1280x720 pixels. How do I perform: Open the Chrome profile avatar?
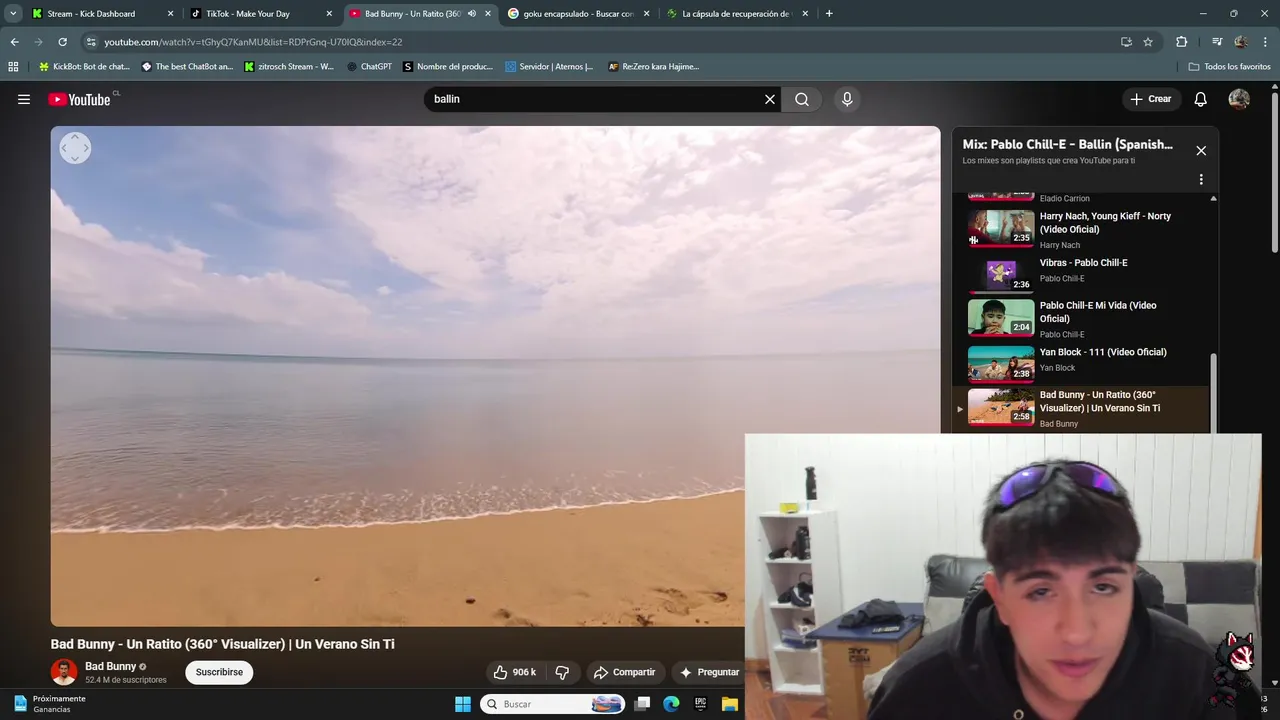pyautogui.click(x=1241, y=42)
